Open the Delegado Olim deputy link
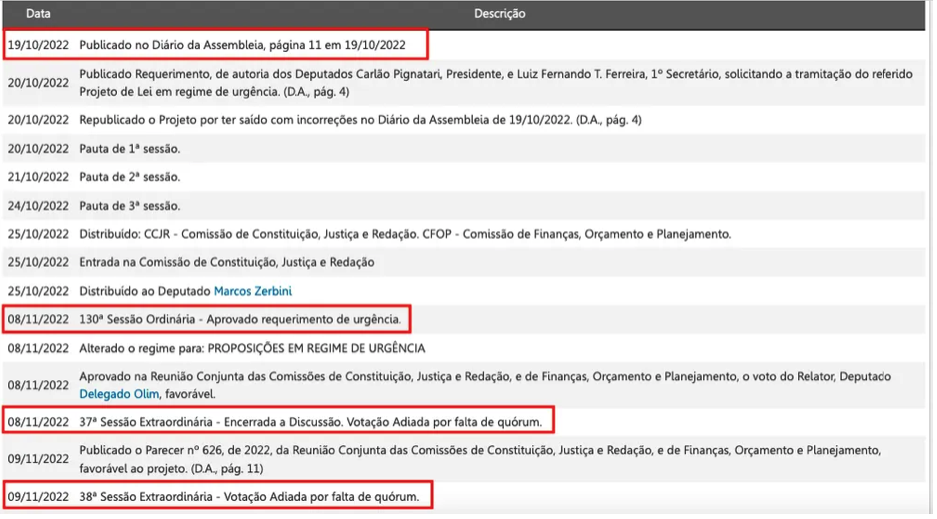 tap(119, 394)
